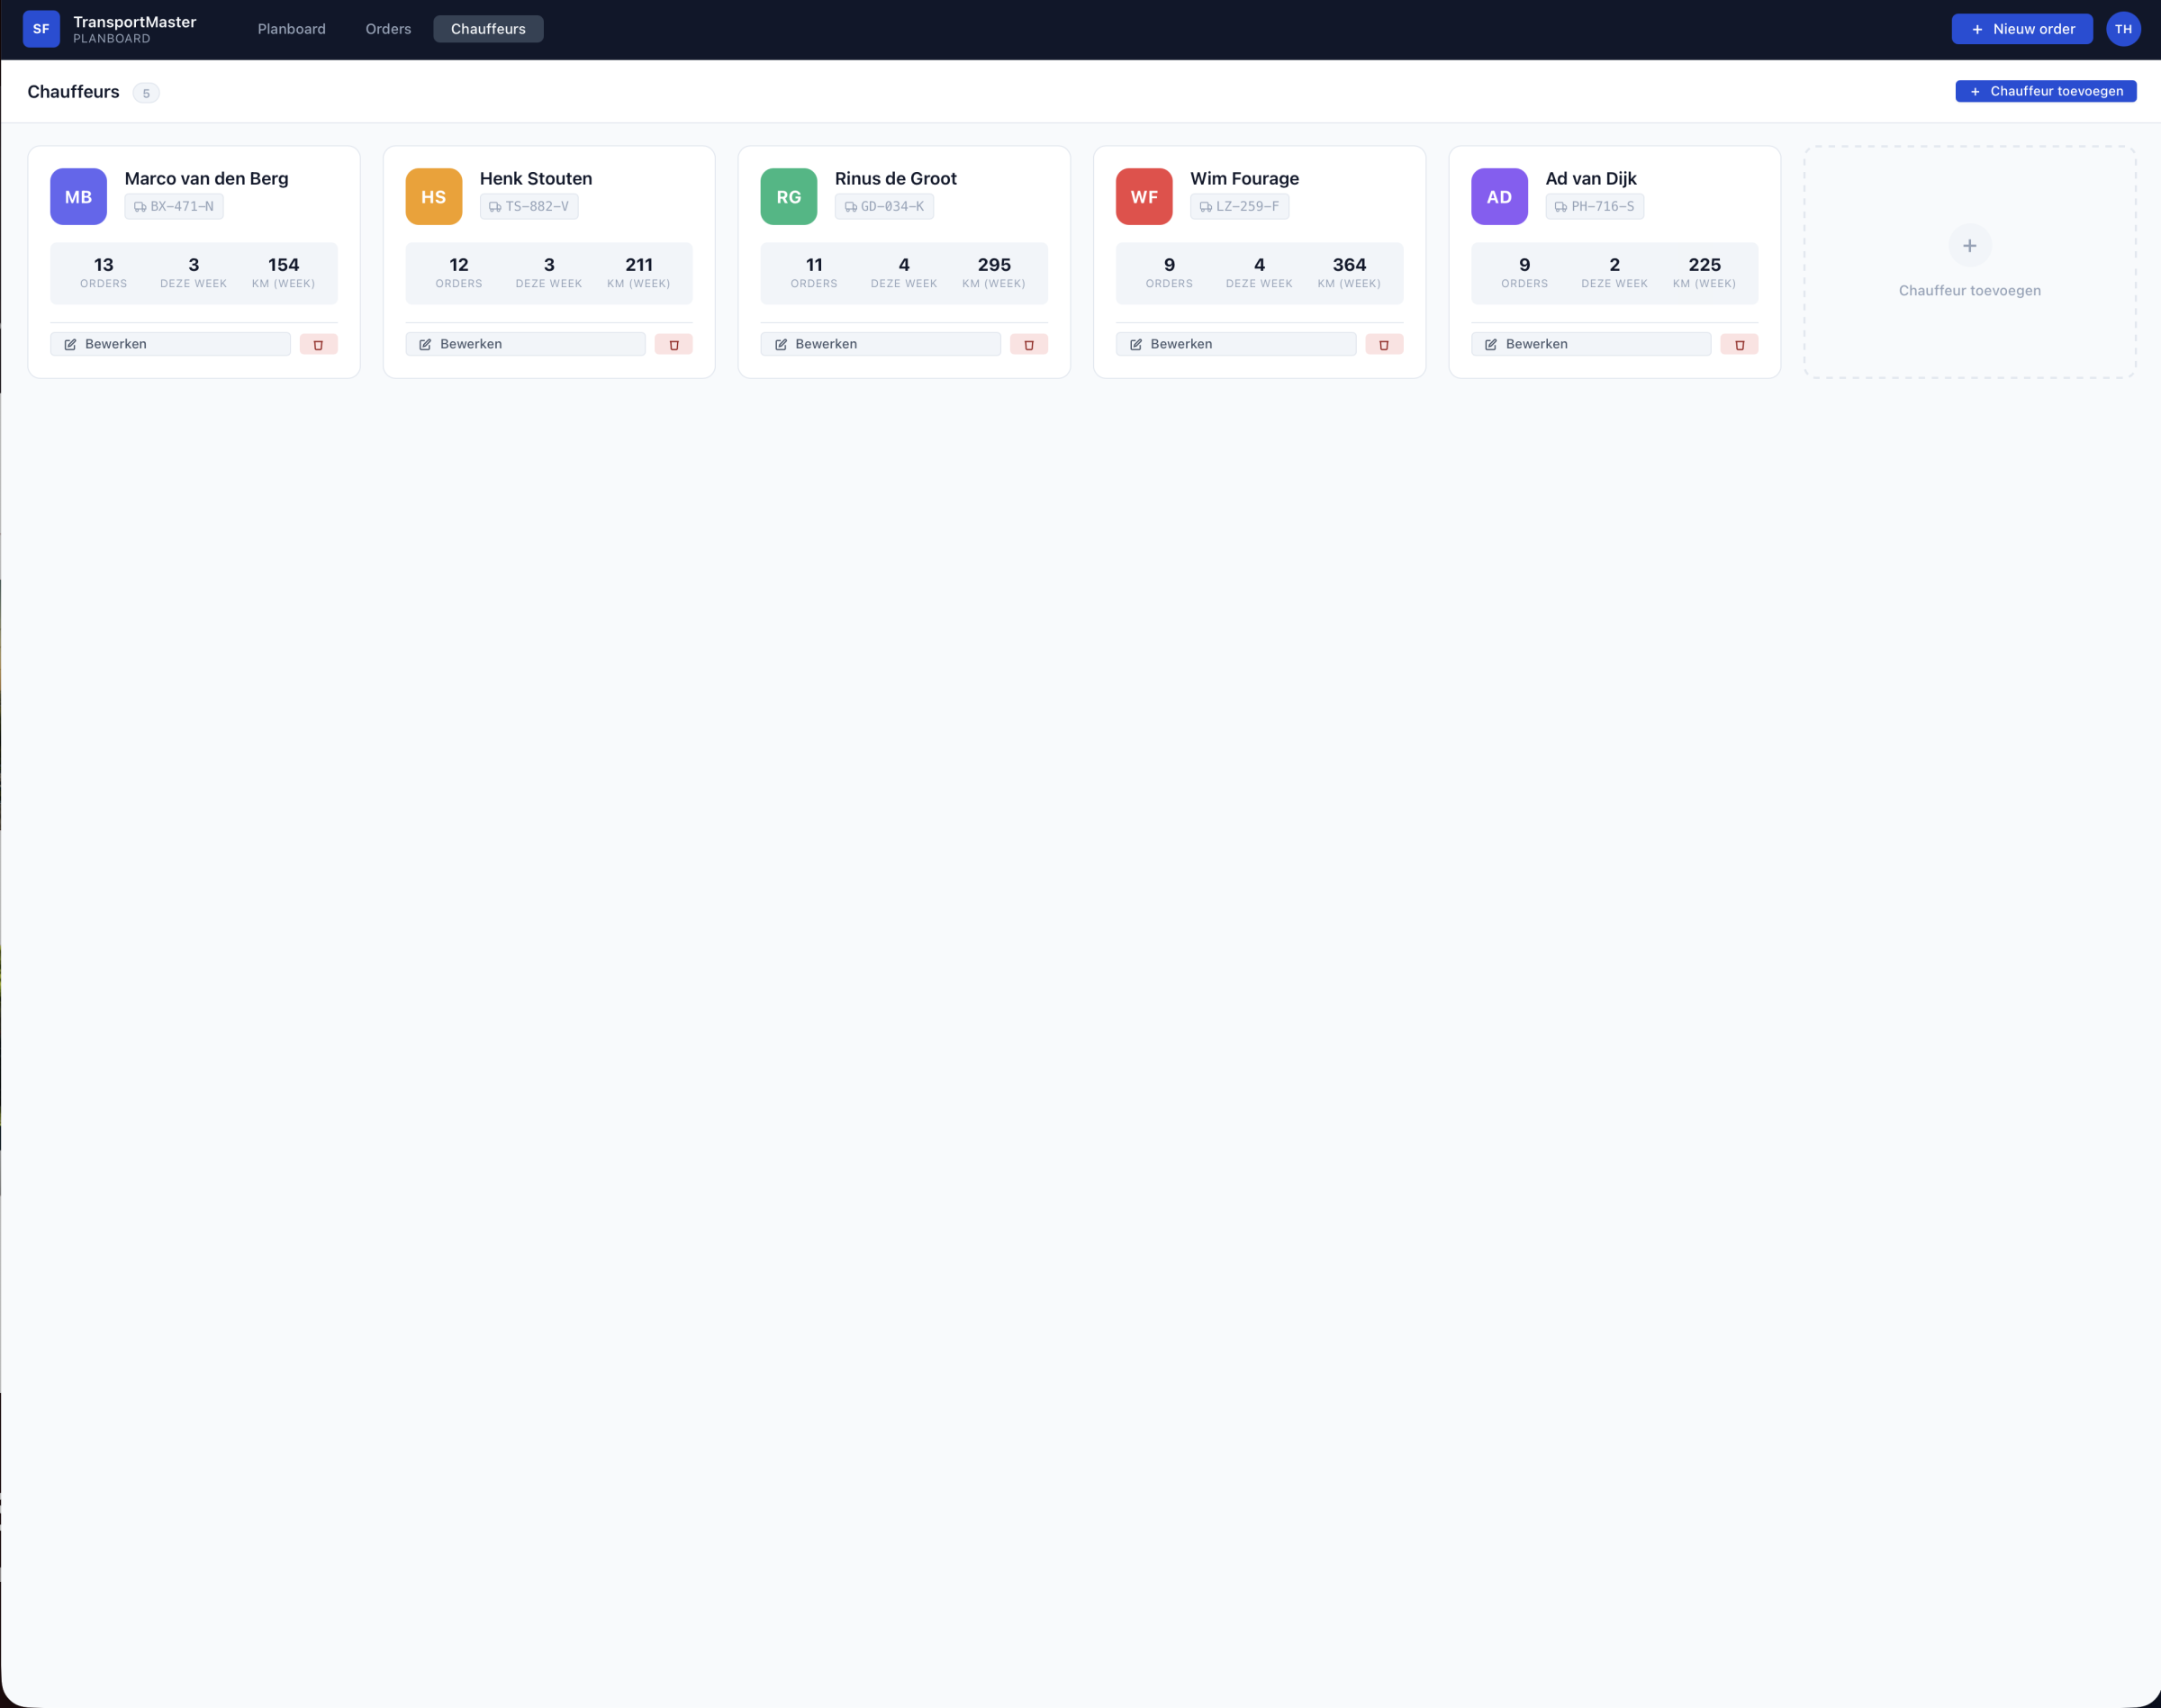Click the SF TransportMaster logo

click(41, 28)
